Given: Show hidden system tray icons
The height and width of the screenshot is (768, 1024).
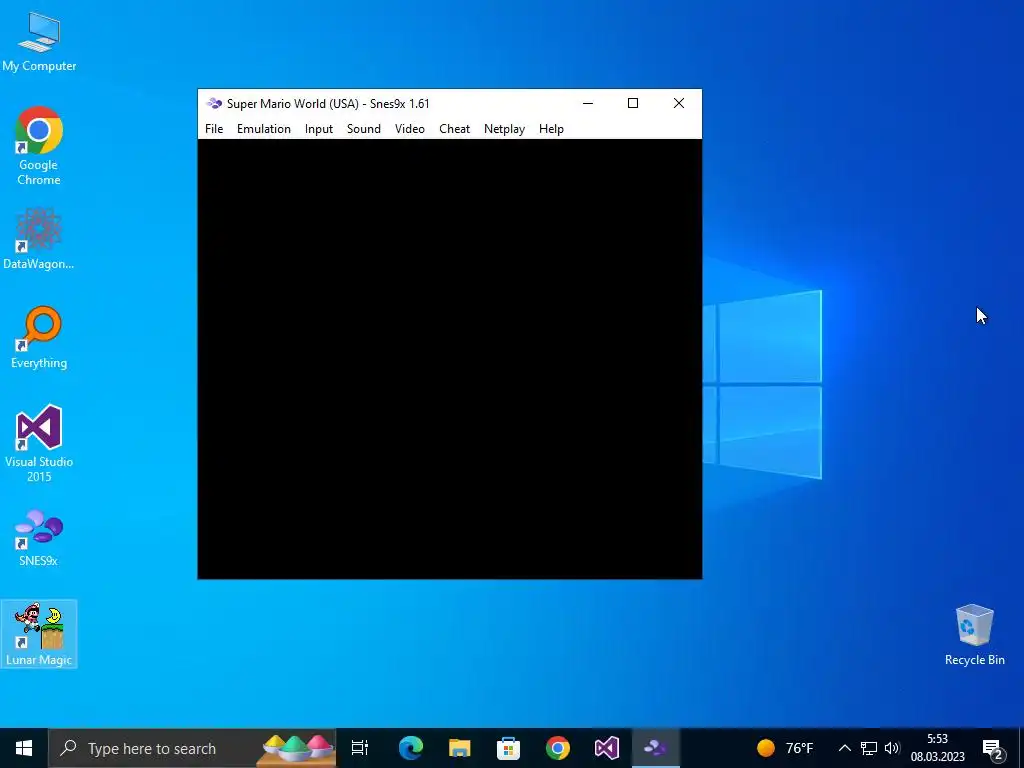Looking at the screenshot, I should click(844, 748).
